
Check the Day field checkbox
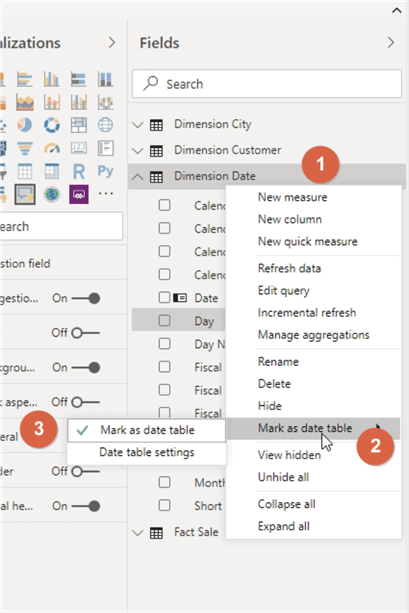[x=165, y=321]
